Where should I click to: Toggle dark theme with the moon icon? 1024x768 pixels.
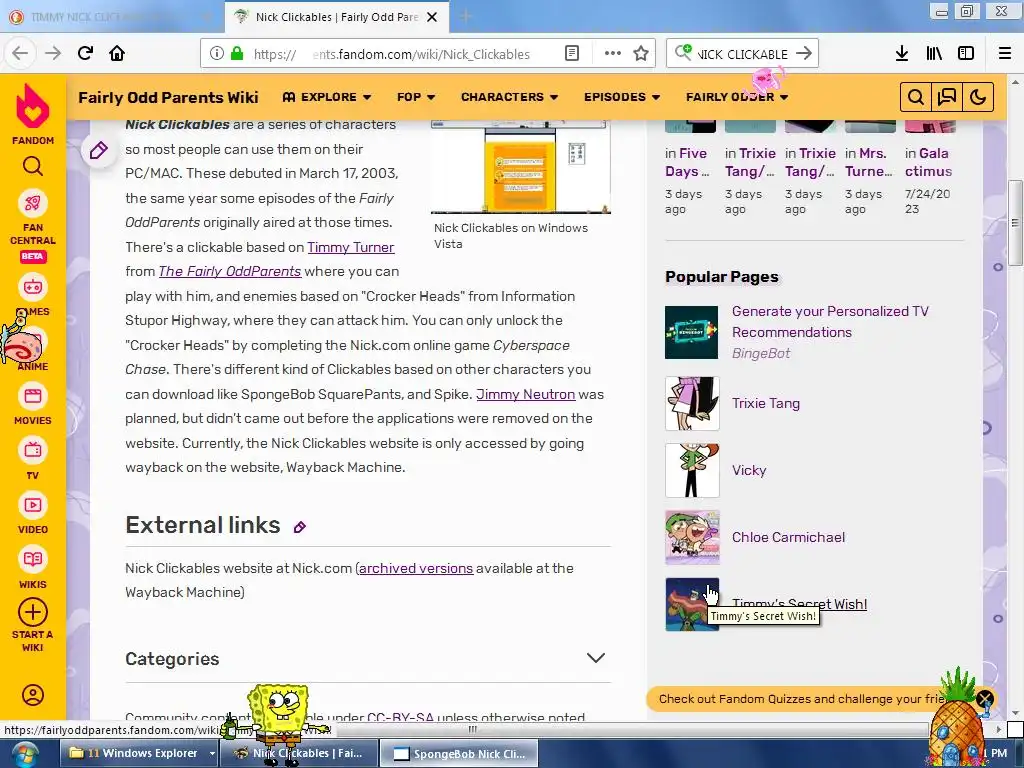[x=978, y=97]
